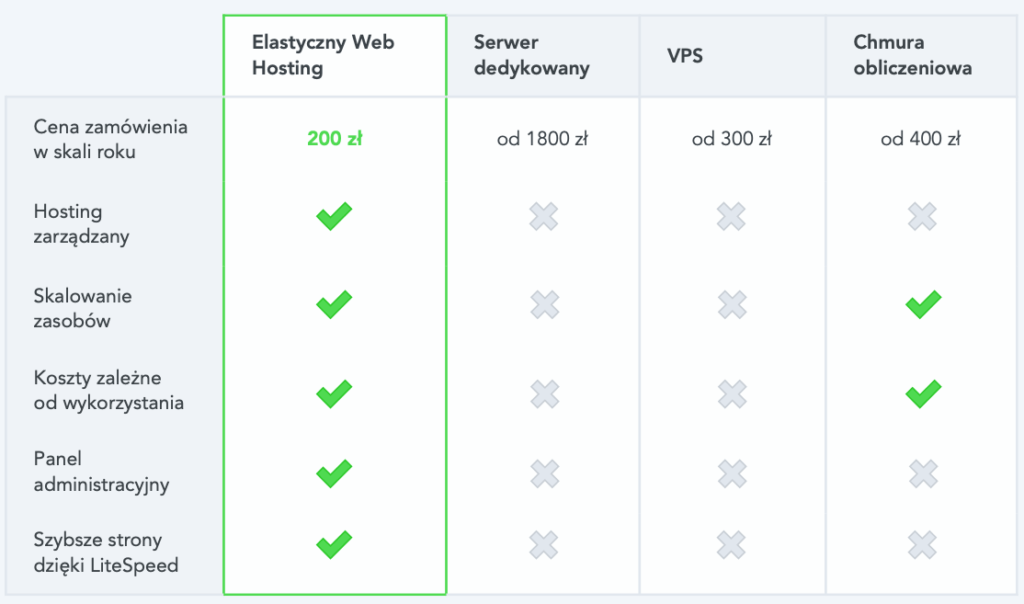
Task: Click the od 400 zł price cell
Action: point(921,138)
